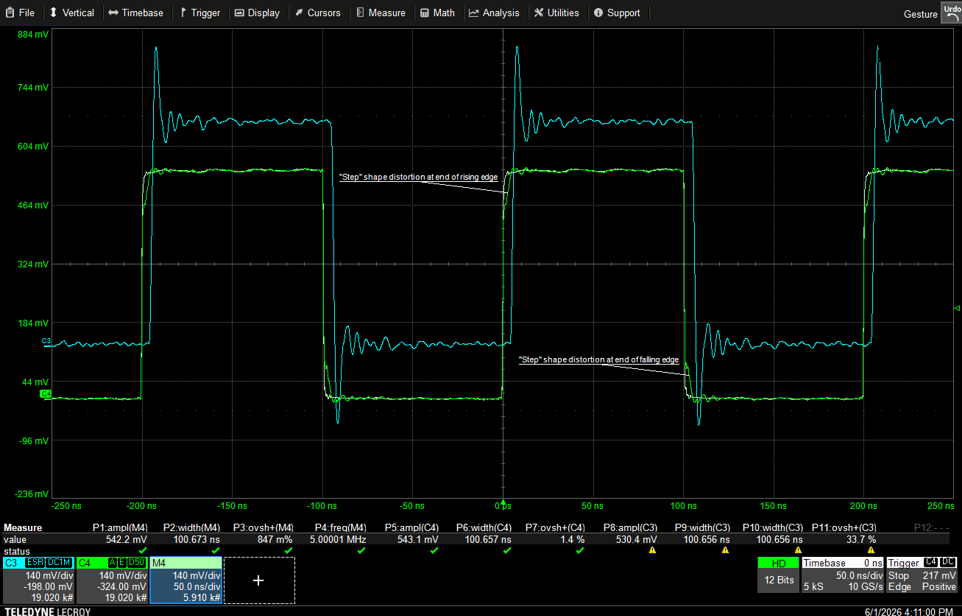Open the Display menu

[x=257, y=12]
